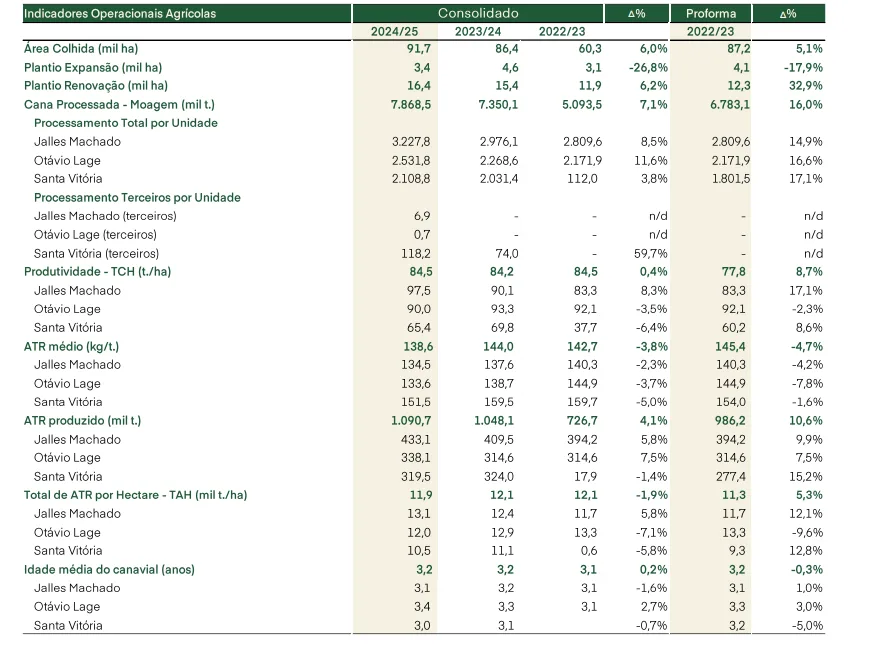Select the 74,0 Santa Vitória terceiros value
Viewport: 879px width, 657px height.
point(507,253)
